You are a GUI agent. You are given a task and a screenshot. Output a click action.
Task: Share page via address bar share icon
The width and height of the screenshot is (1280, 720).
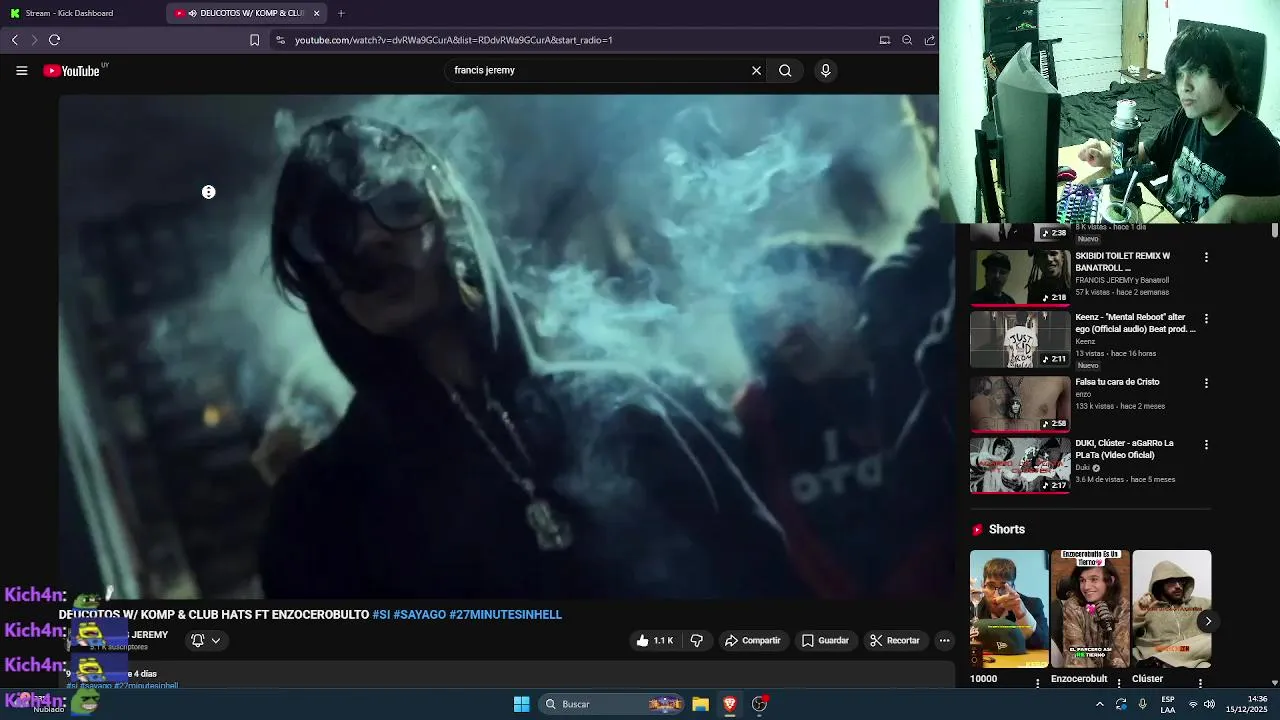coord(930,40)
